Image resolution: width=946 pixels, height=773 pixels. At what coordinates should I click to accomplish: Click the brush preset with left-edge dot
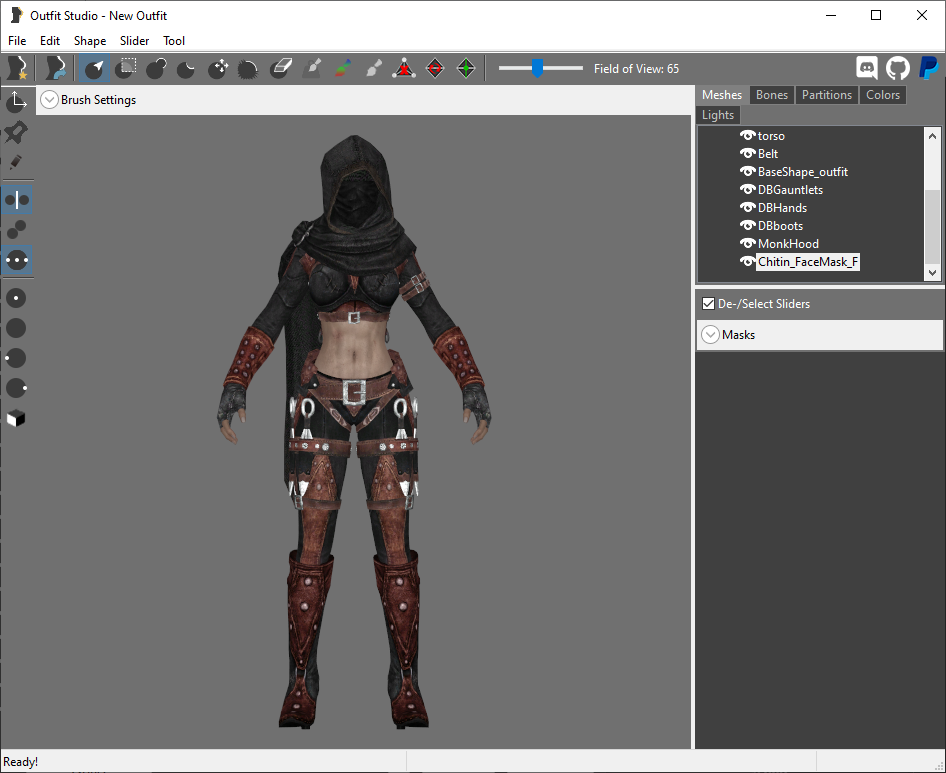[x=16, y=358]
